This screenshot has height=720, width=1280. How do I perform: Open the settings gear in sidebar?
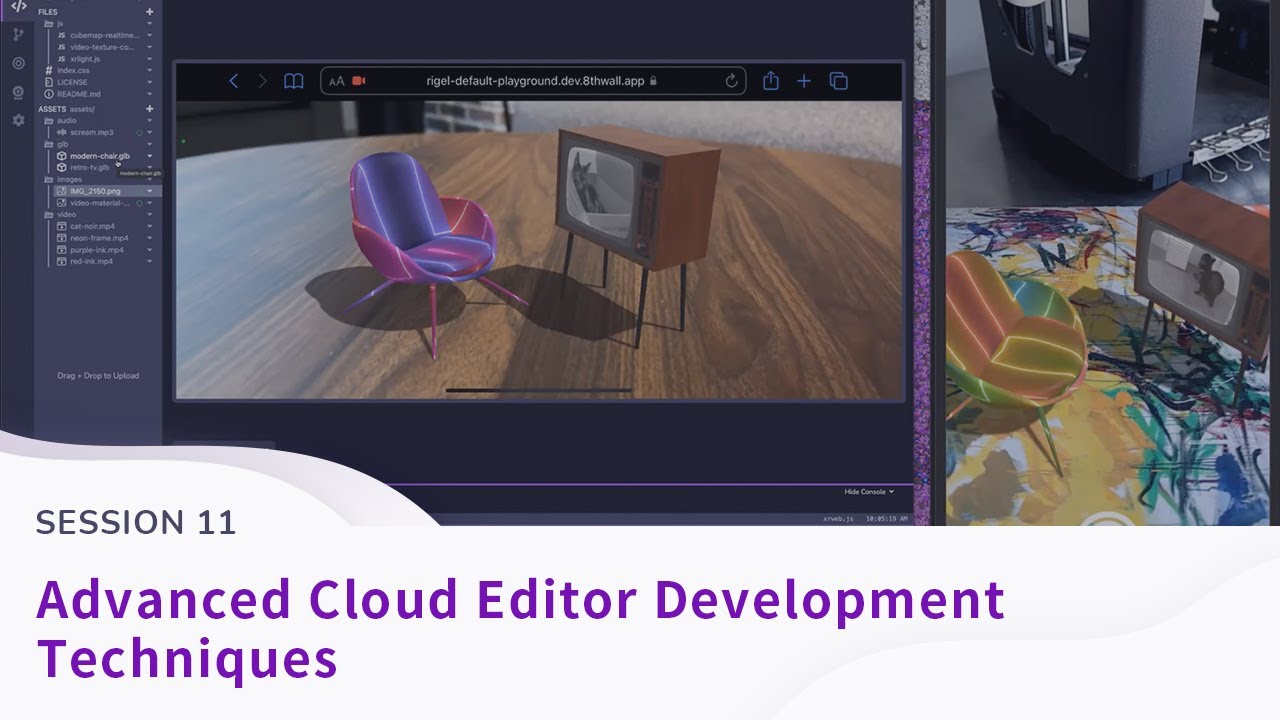(18, 120)
